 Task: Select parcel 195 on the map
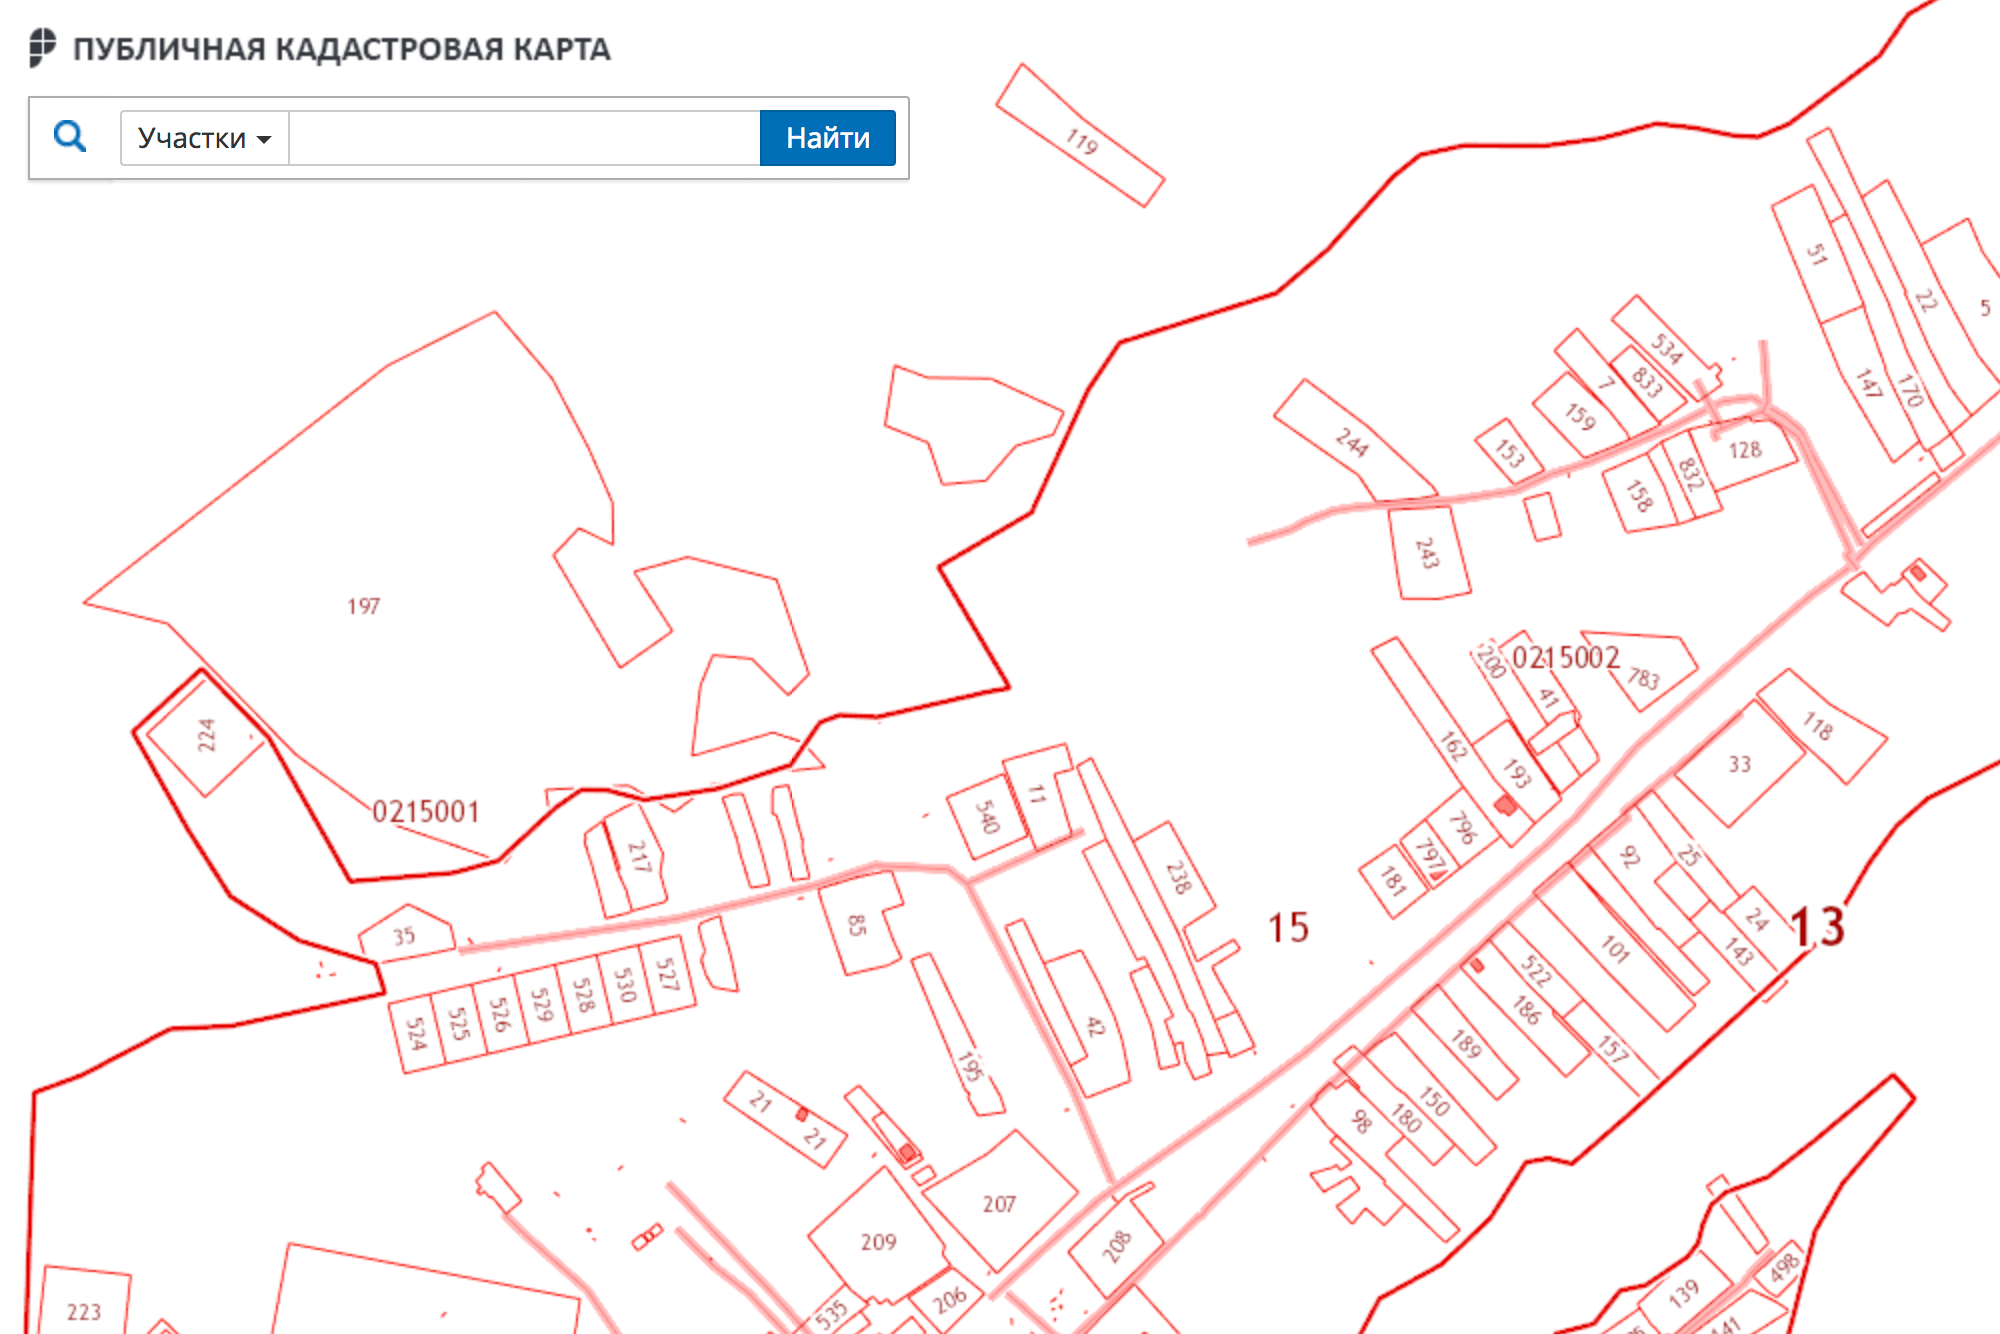pyautogui.click(x=968, y=1066)
